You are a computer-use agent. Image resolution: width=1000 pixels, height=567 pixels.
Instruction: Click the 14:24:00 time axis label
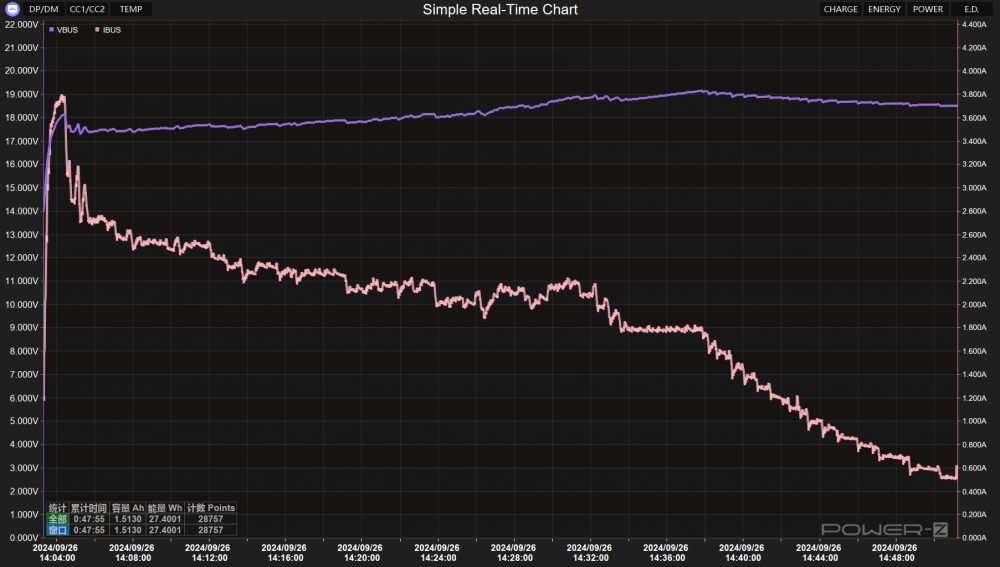click(x=438, y=558)
